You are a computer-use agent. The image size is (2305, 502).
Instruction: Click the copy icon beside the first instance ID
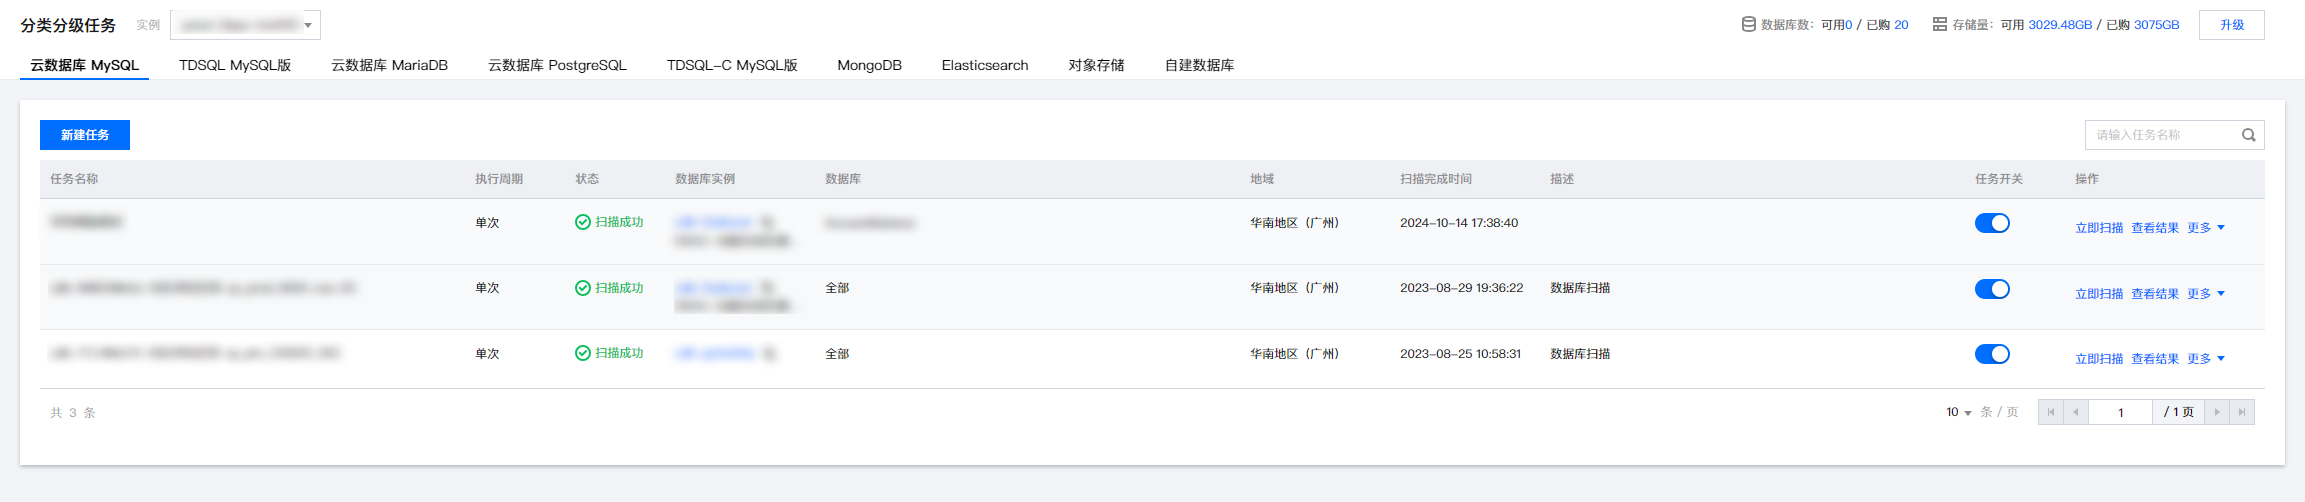click(768, 222)
